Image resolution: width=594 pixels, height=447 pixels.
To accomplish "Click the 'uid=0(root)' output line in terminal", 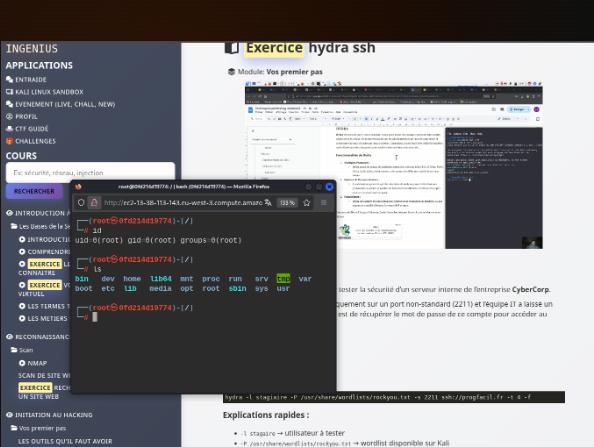I will [159, 240].
